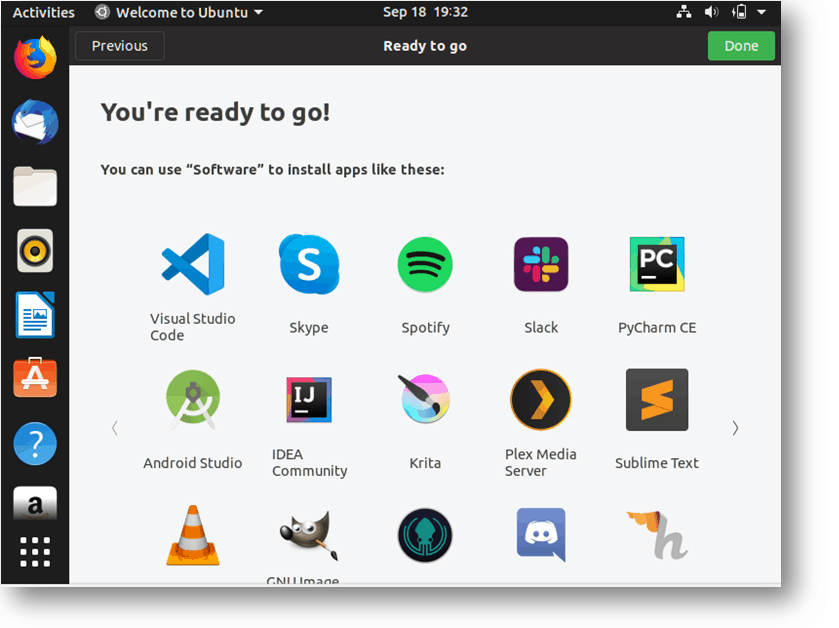Click the volume icon in top bar

coord(711,12)
